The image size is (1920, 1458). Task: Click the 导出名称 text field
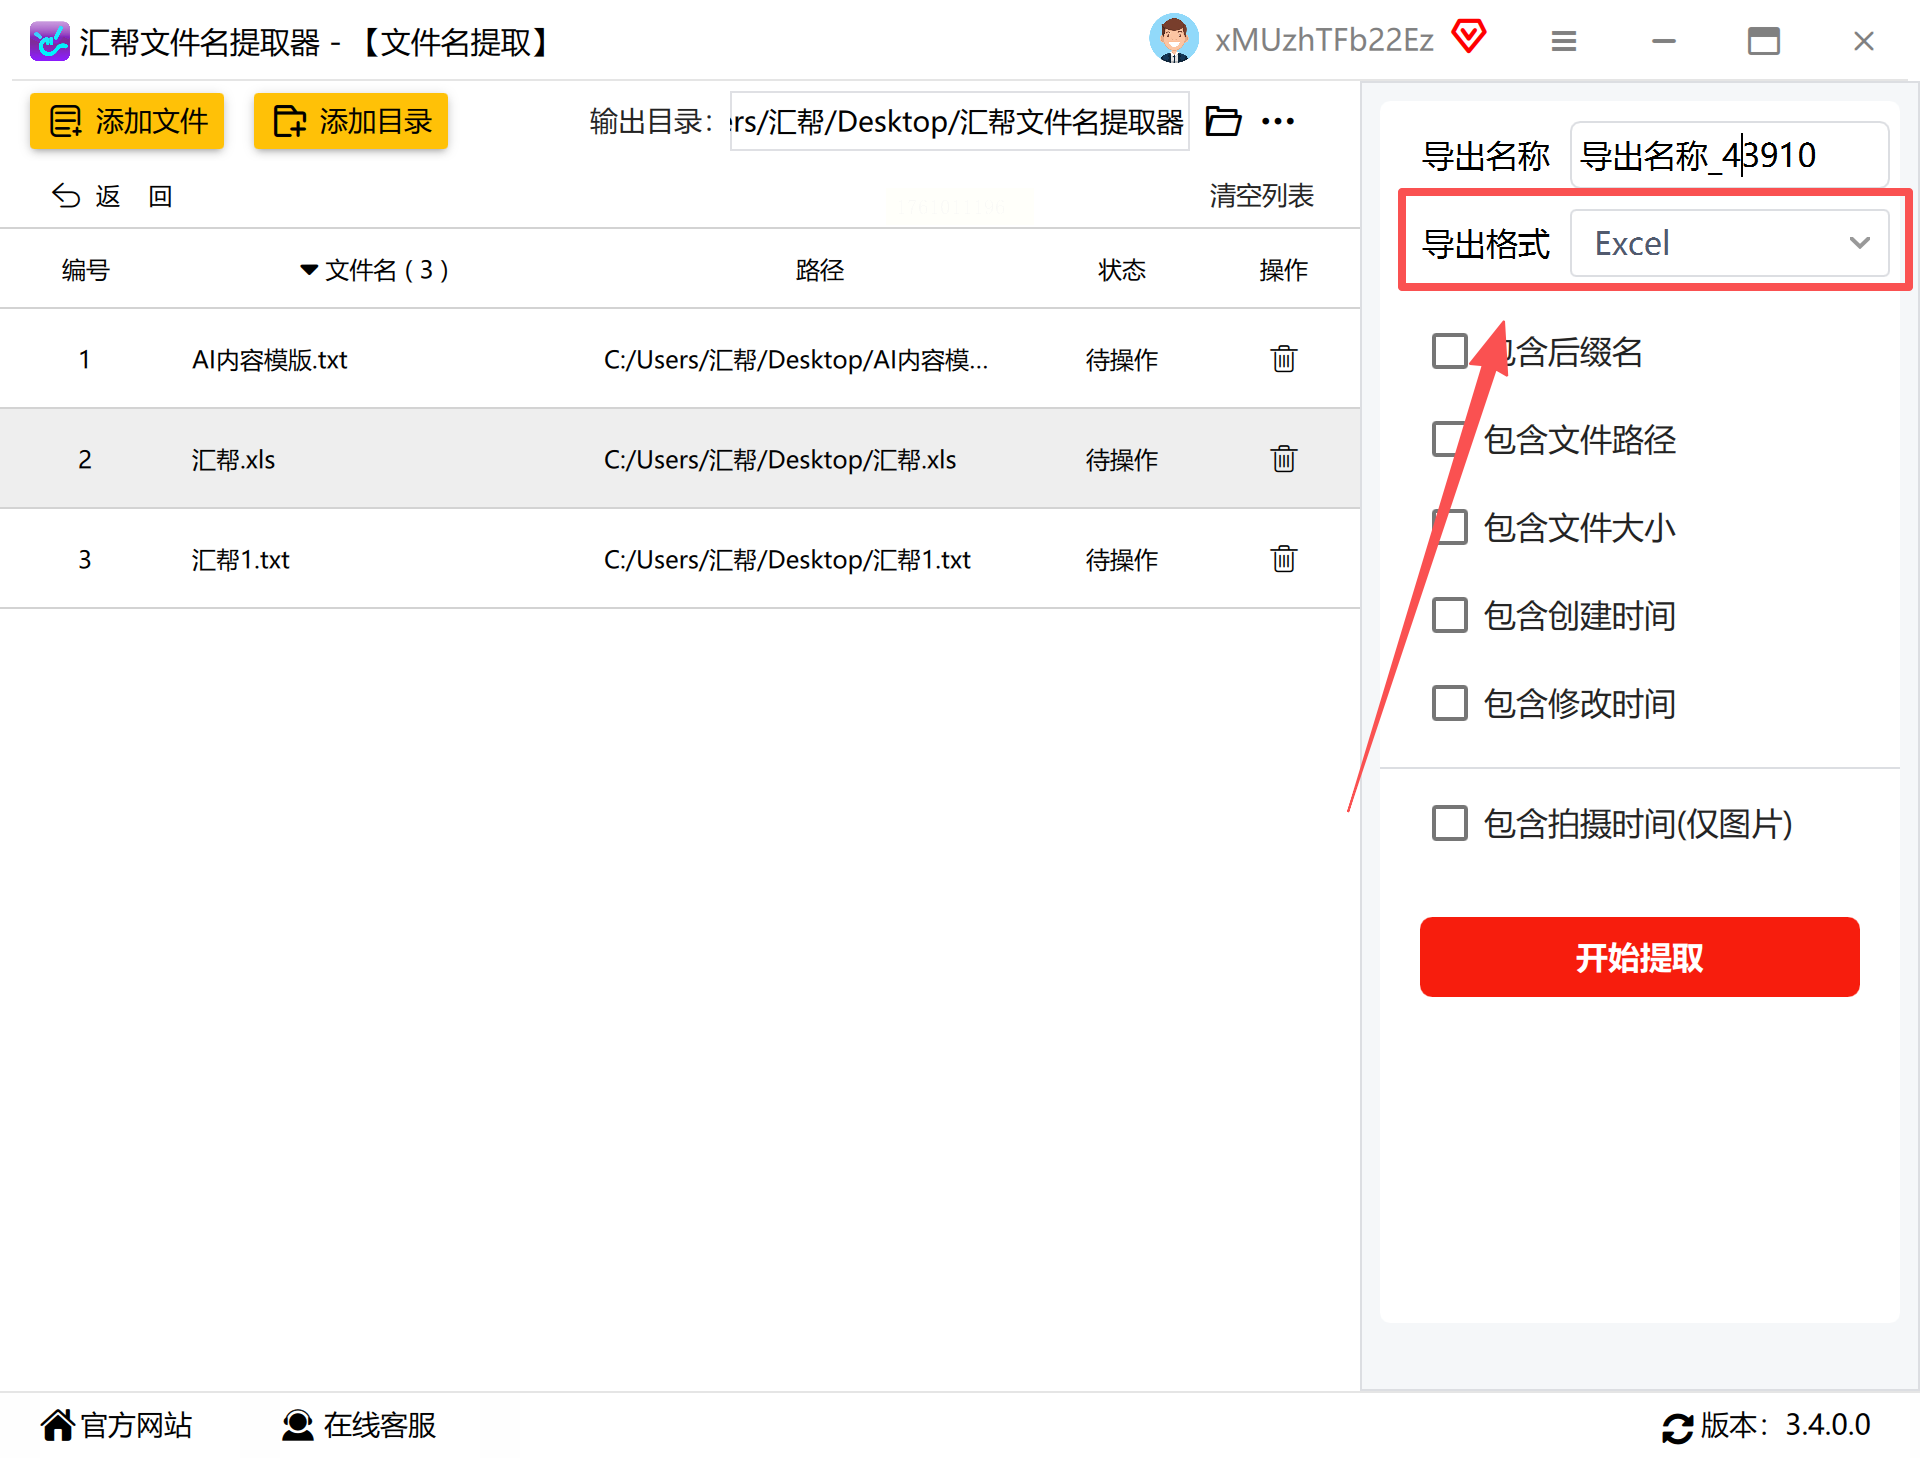tap(1729, 156)
